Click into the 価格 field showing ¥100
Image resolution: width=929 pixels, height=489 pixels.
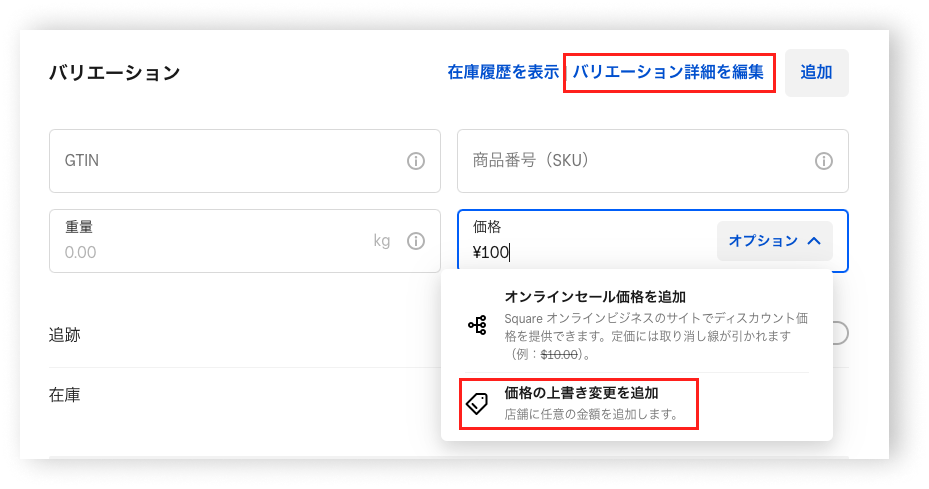(587, 241)
